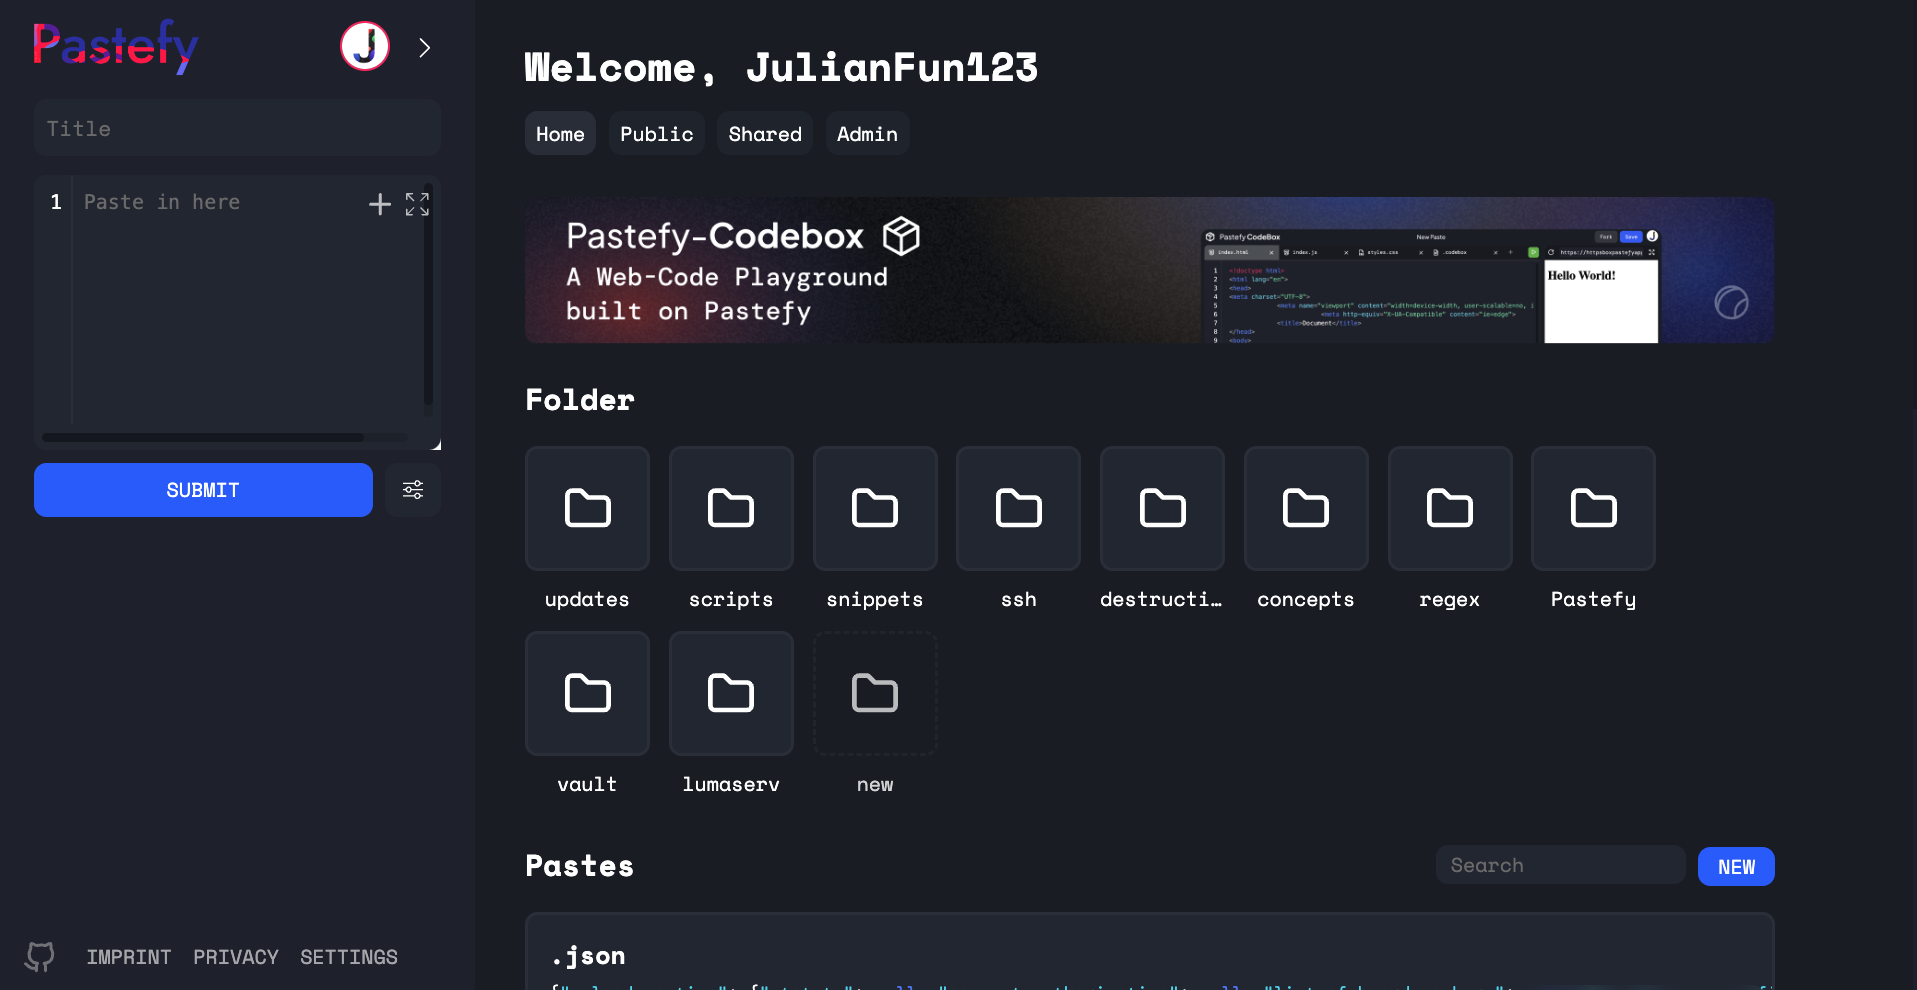The image size is (1917, 990).
Task: Open the JulianFun123 profile avatar
Action: pos(365,47)
